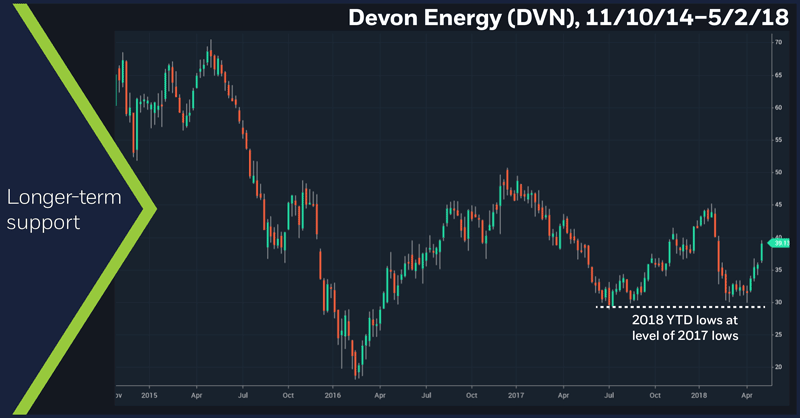The width and height of the screenshot is (800, 418).
Task: Select the 2016 label on the time axis
Action: (333, 394)
